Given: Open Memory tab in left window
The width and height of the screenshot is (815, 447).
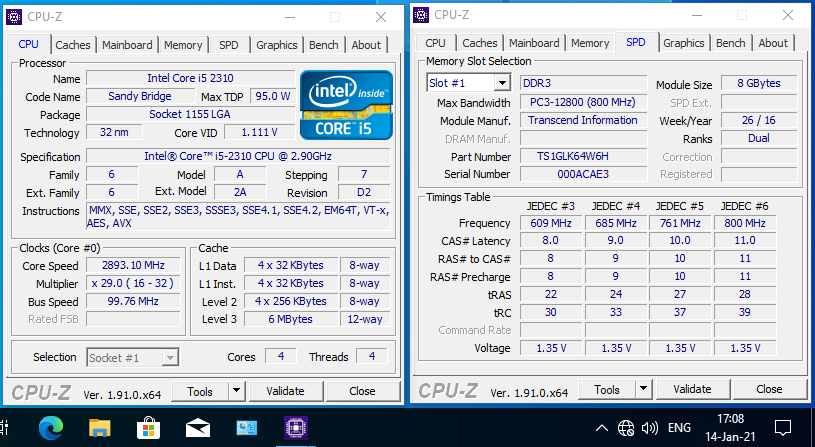Looking at the screenshot, I should [183, 45].
